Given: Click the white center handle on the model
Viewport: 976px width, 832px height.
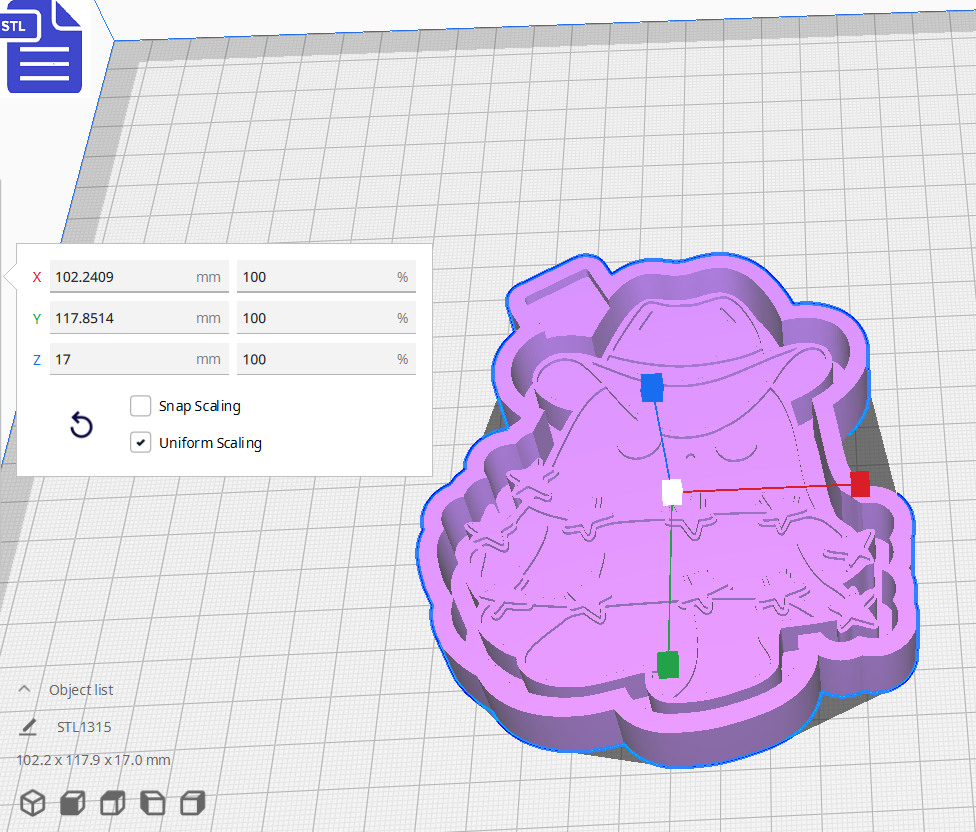Looking at the screenshot, I should coord(671,491).
